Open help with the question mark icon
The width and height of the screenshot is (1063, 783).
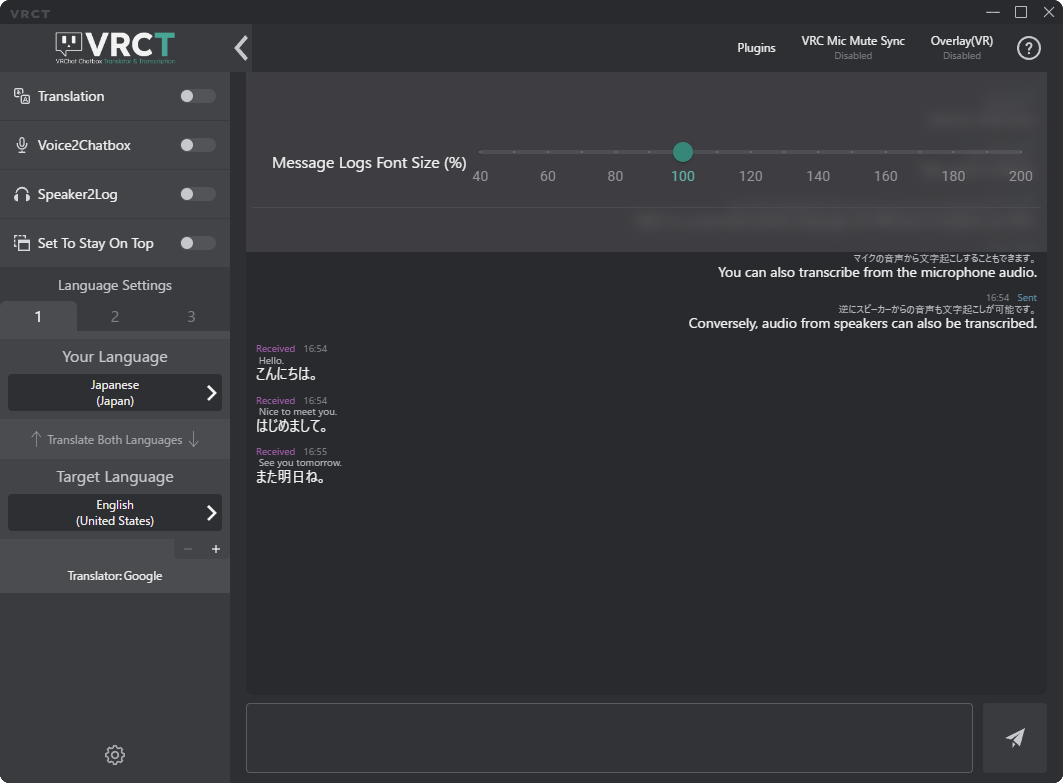pyautogui.click(x=1029, y=48)
